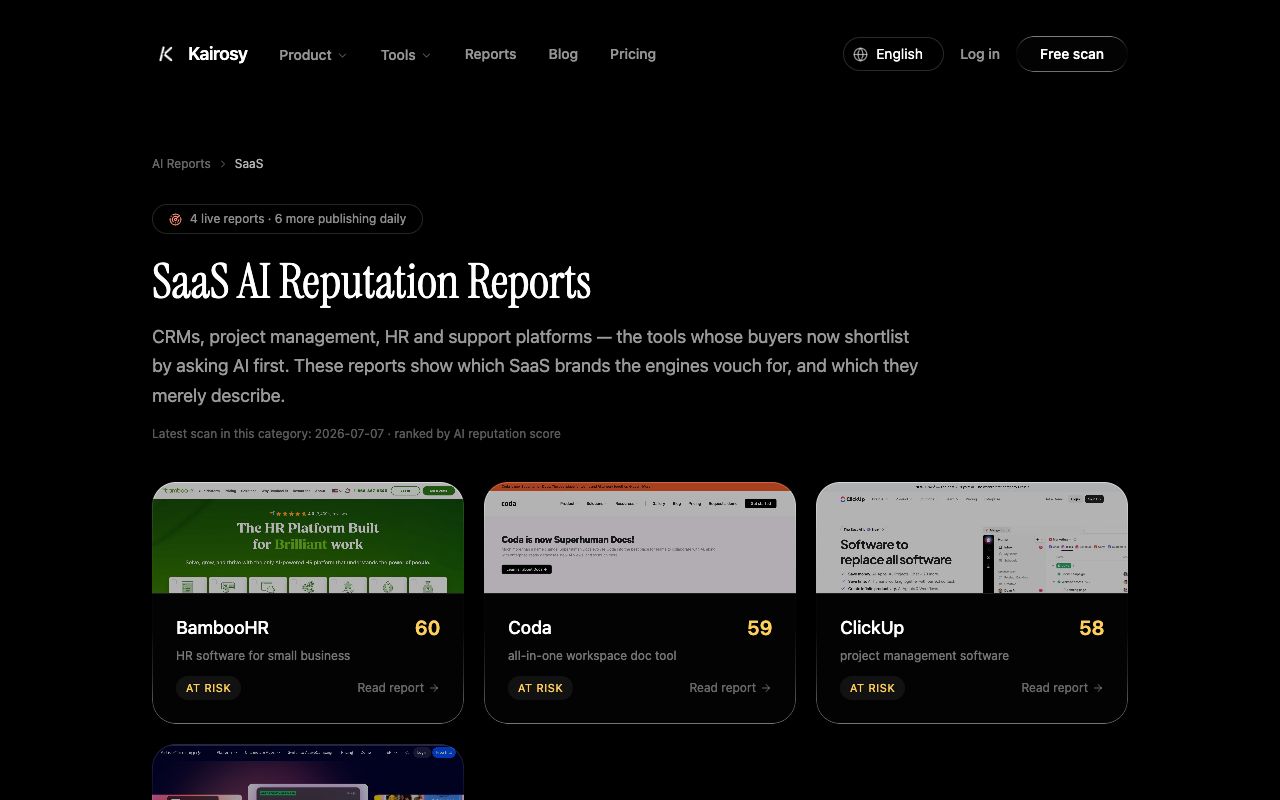
Task: Open the BambooHR website thumbnail
Action: (x=308, y=538)
